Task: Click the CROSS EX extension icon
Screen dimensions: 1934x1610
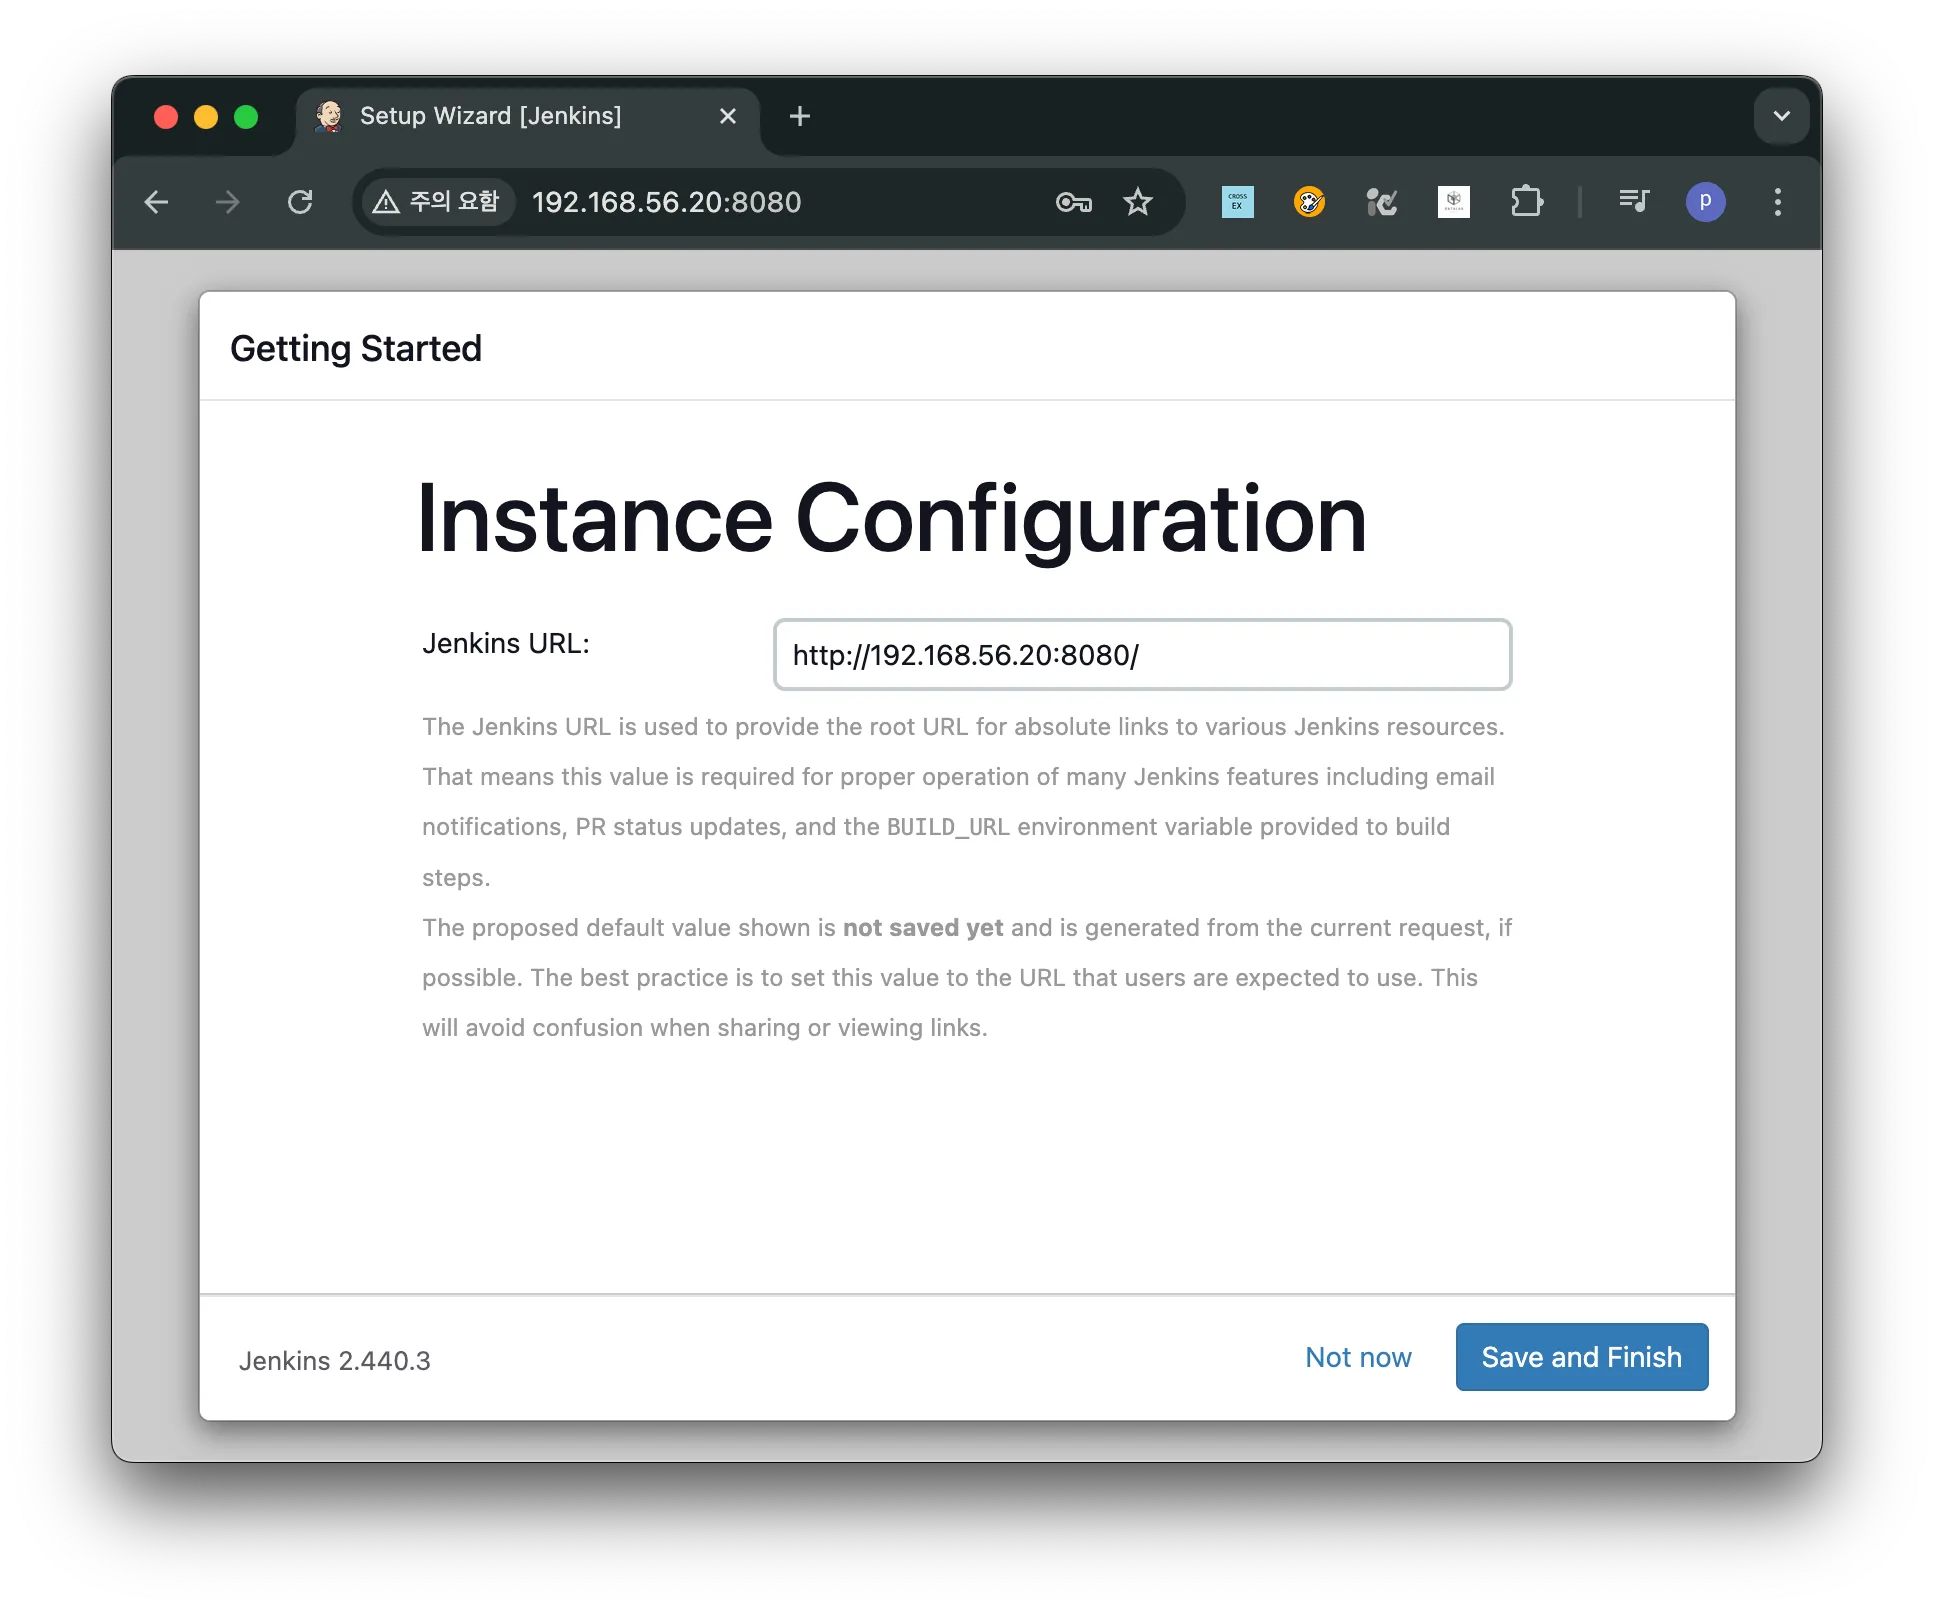Action: [1237, 202]
